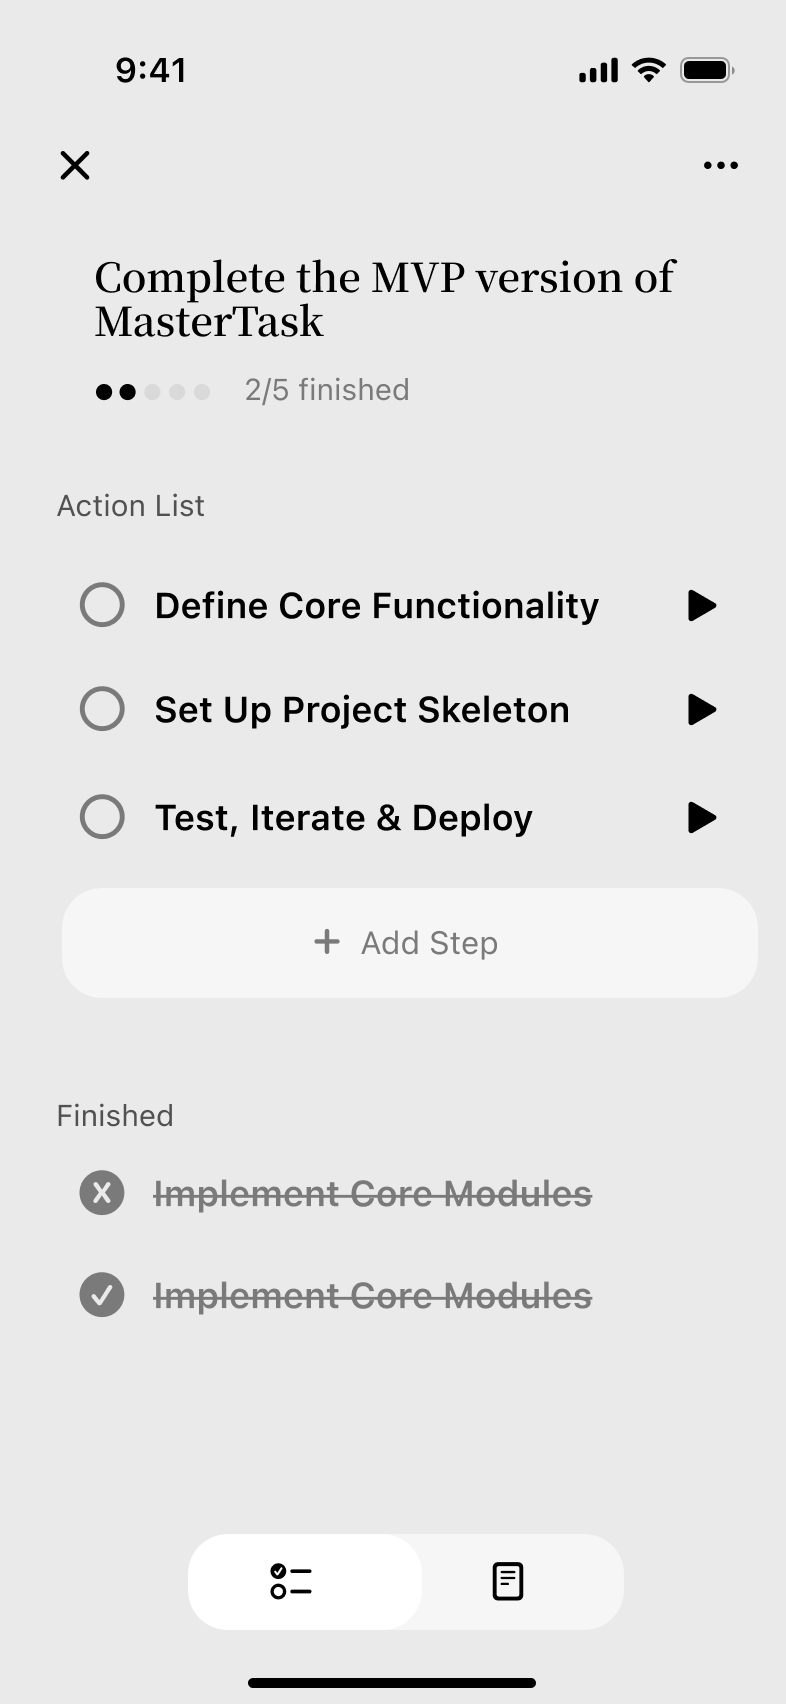The width and height of the screenshot is (786, 1704).
Task: Switch to the checklist view tab icon
Action: pyautogui.click(x=291, y=1581)
